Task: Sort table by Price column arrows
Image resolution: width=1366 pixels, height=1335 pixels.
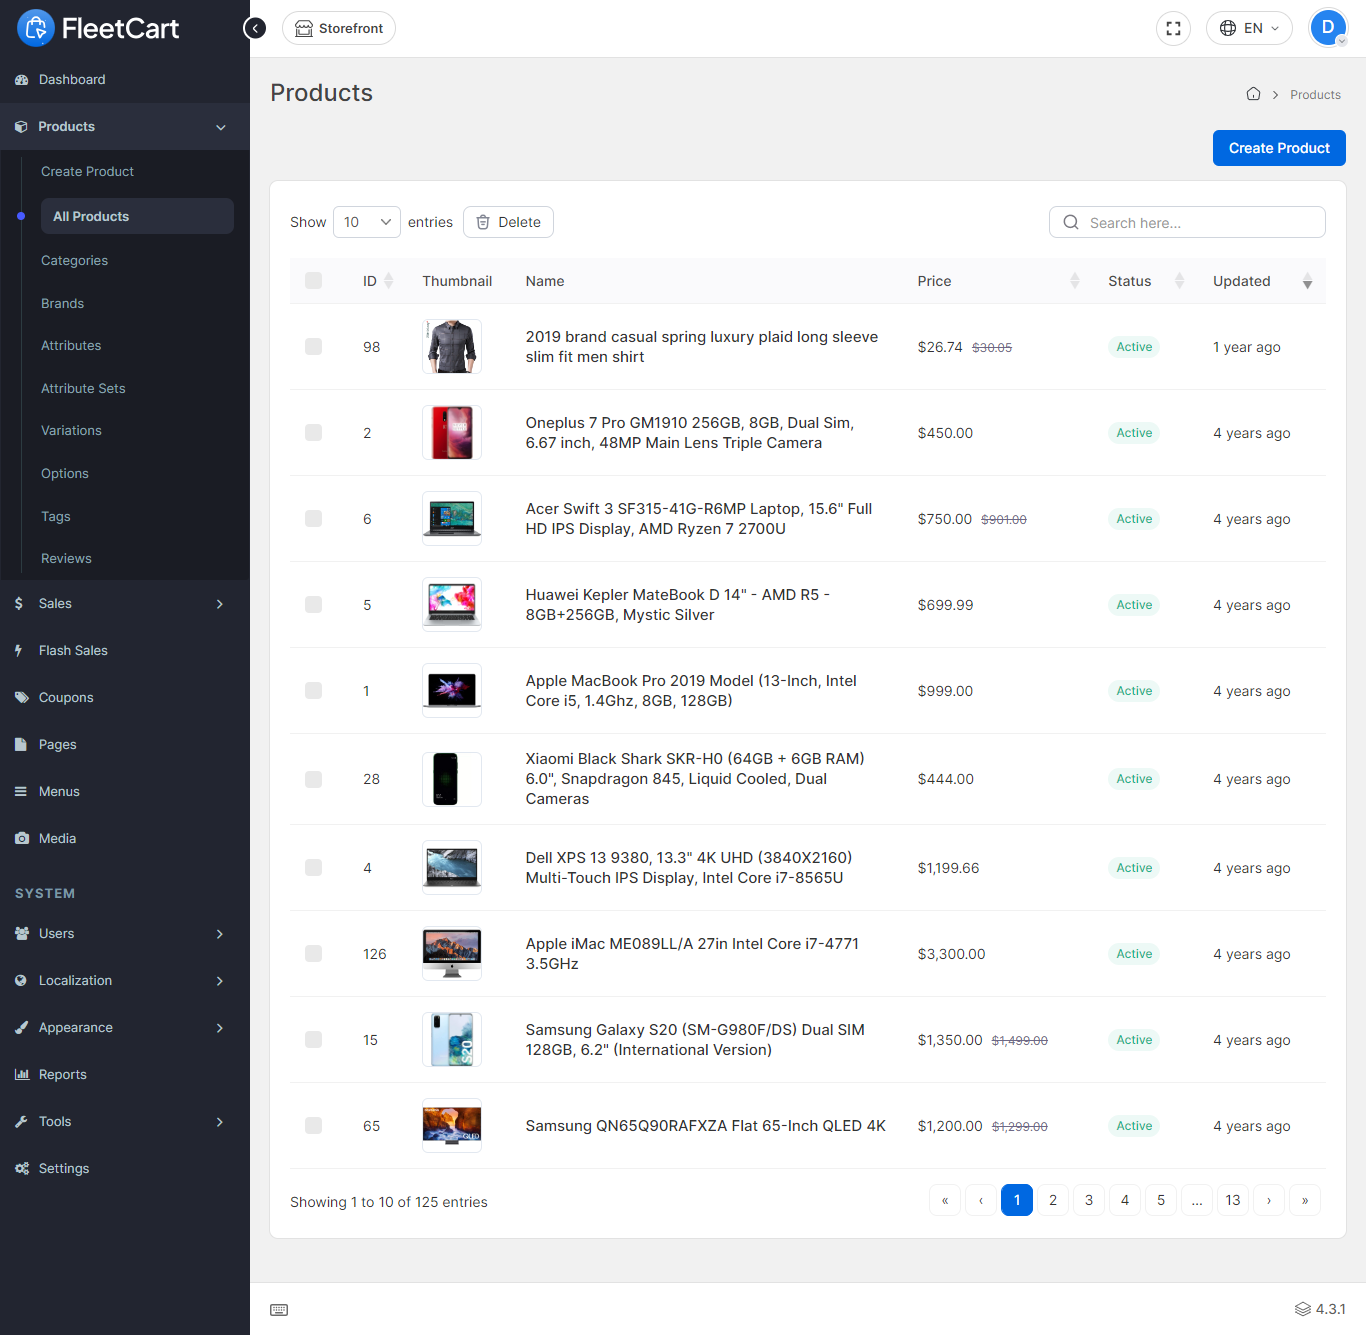Action: [1075, 281]
